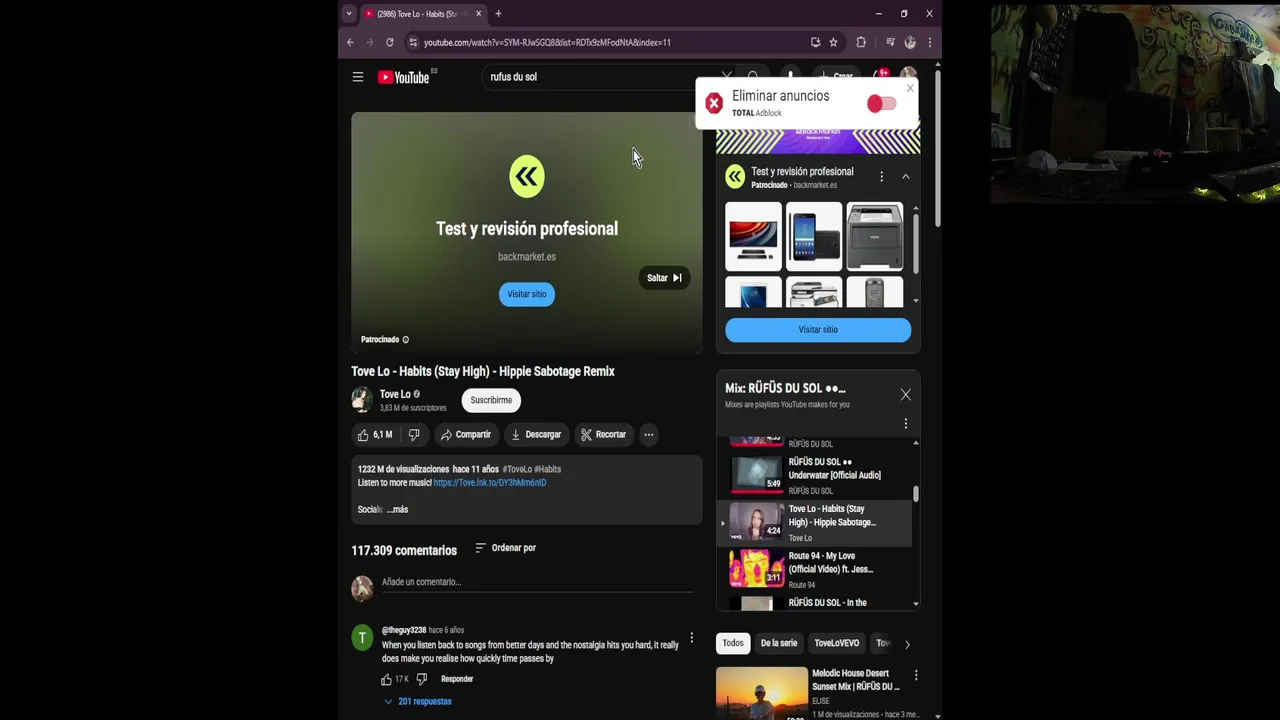Select the De la serie filter chip
1280x720 pixels.
[778, 644]
